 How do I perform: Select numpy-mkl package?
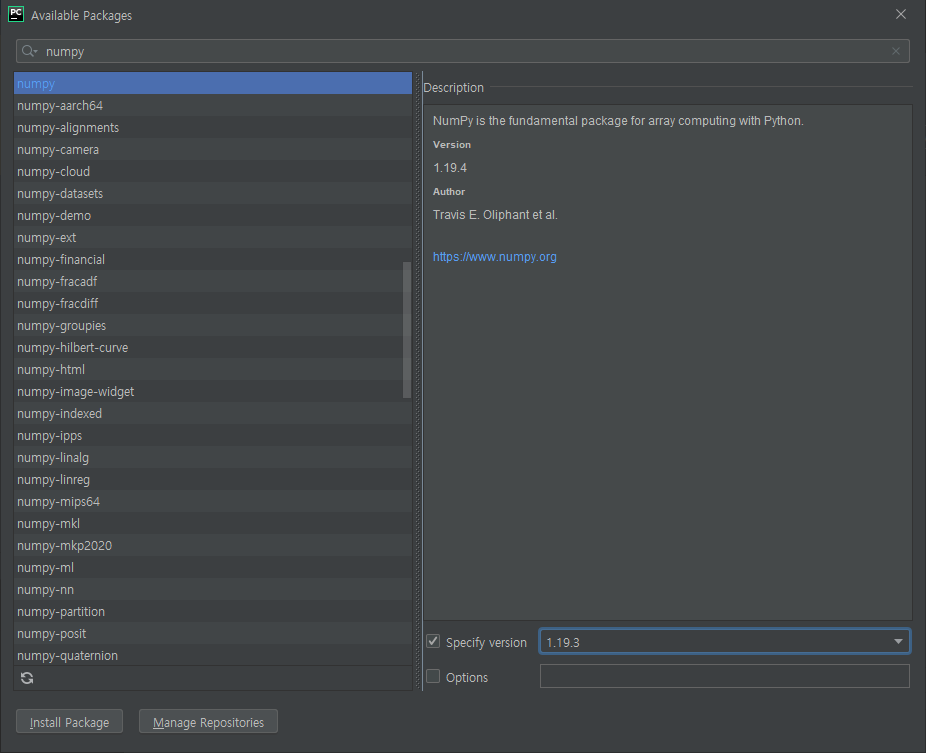tap(213, 523)
